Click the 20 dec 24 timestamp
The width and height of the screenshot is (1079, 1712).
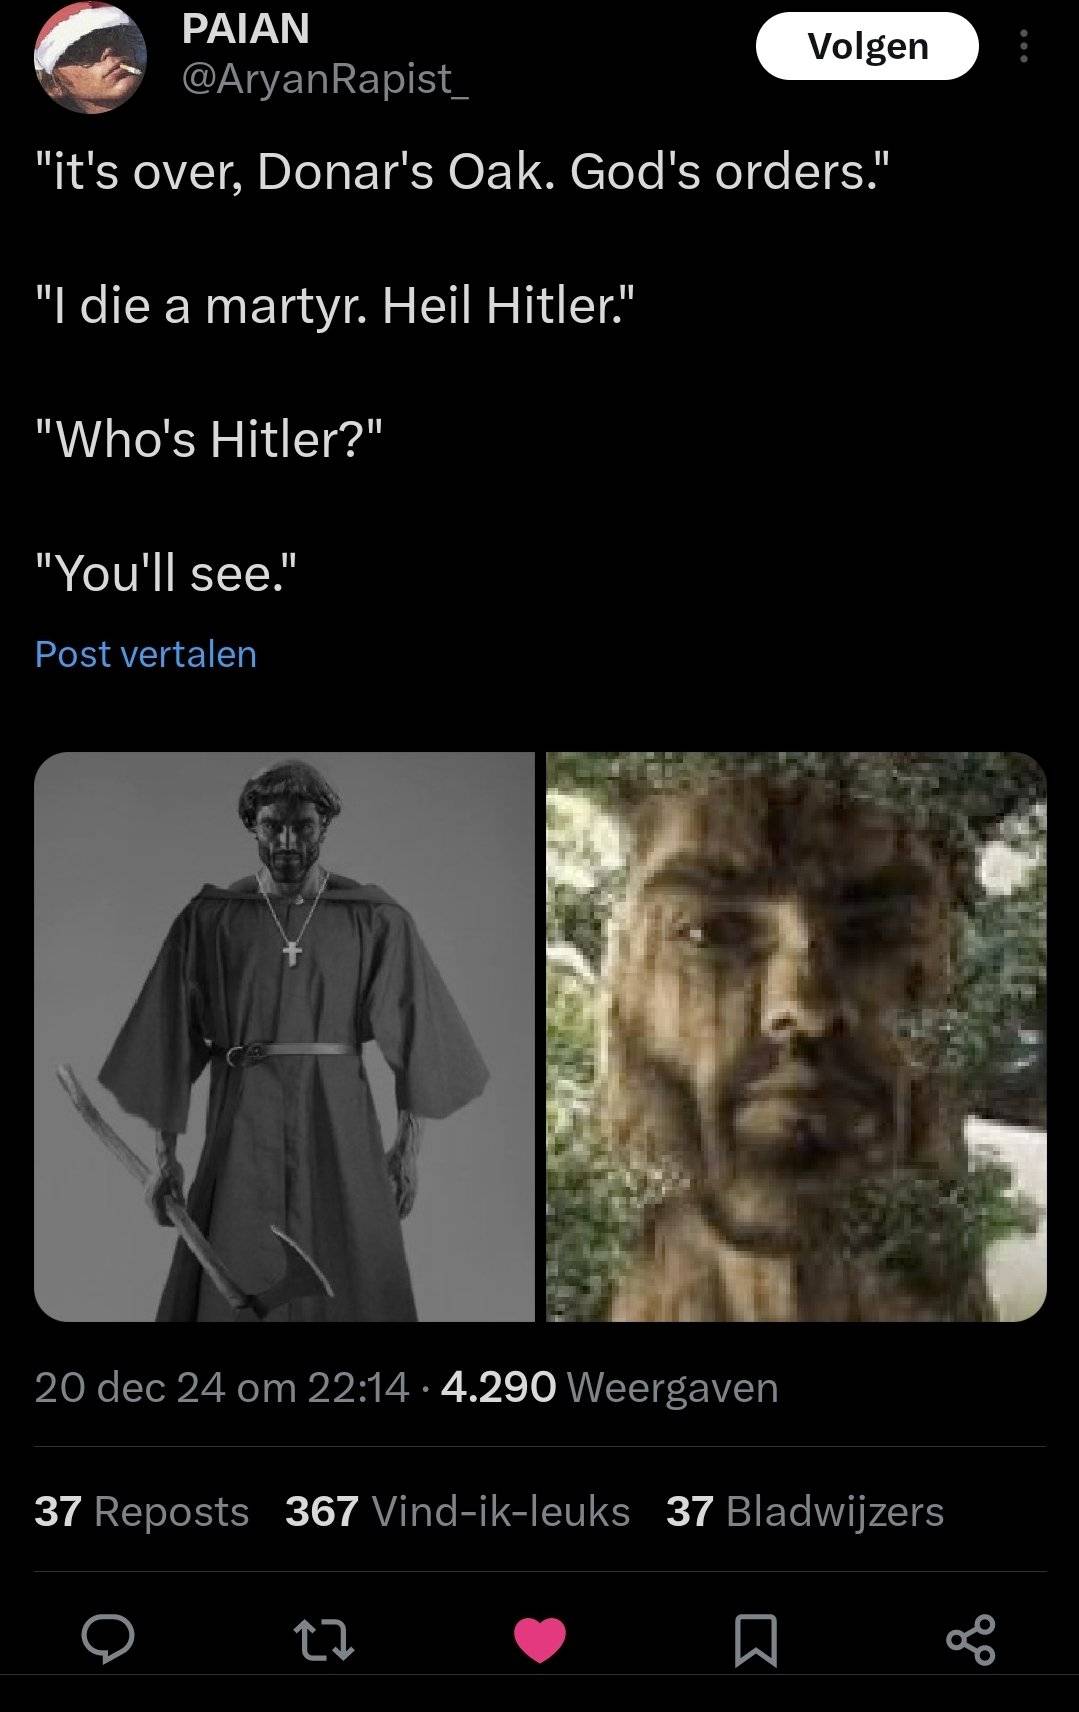[x=222, y=1387]
